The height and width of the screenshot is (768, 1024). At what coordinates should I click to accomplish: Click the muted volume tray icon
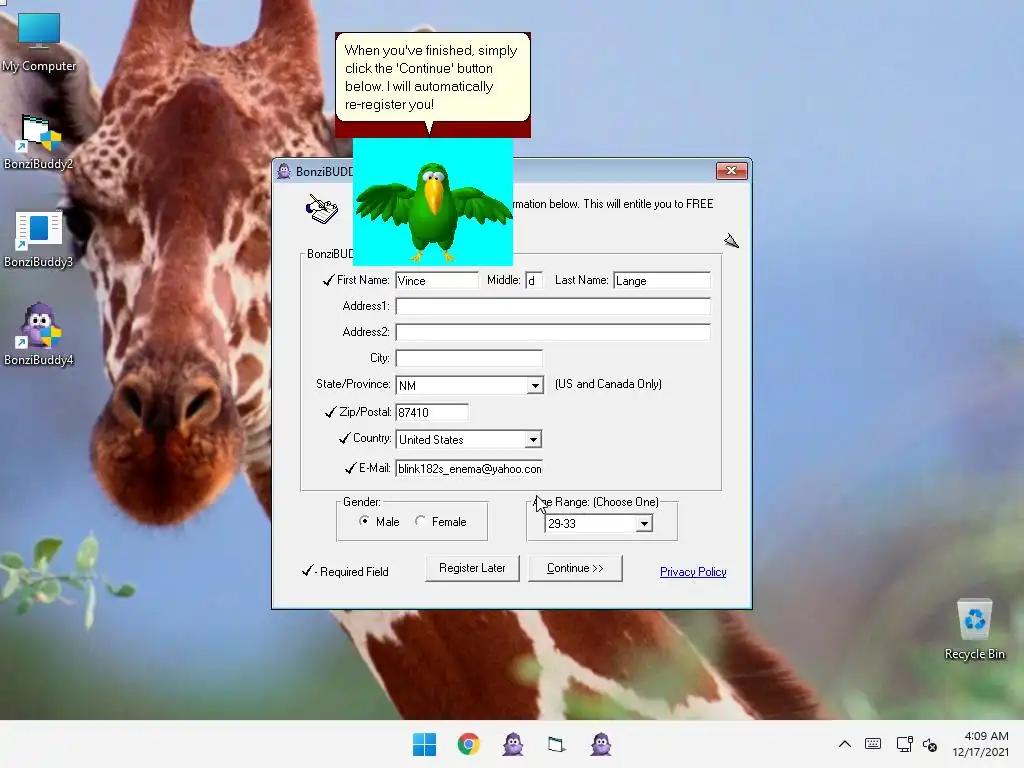(x=930, y=744)
